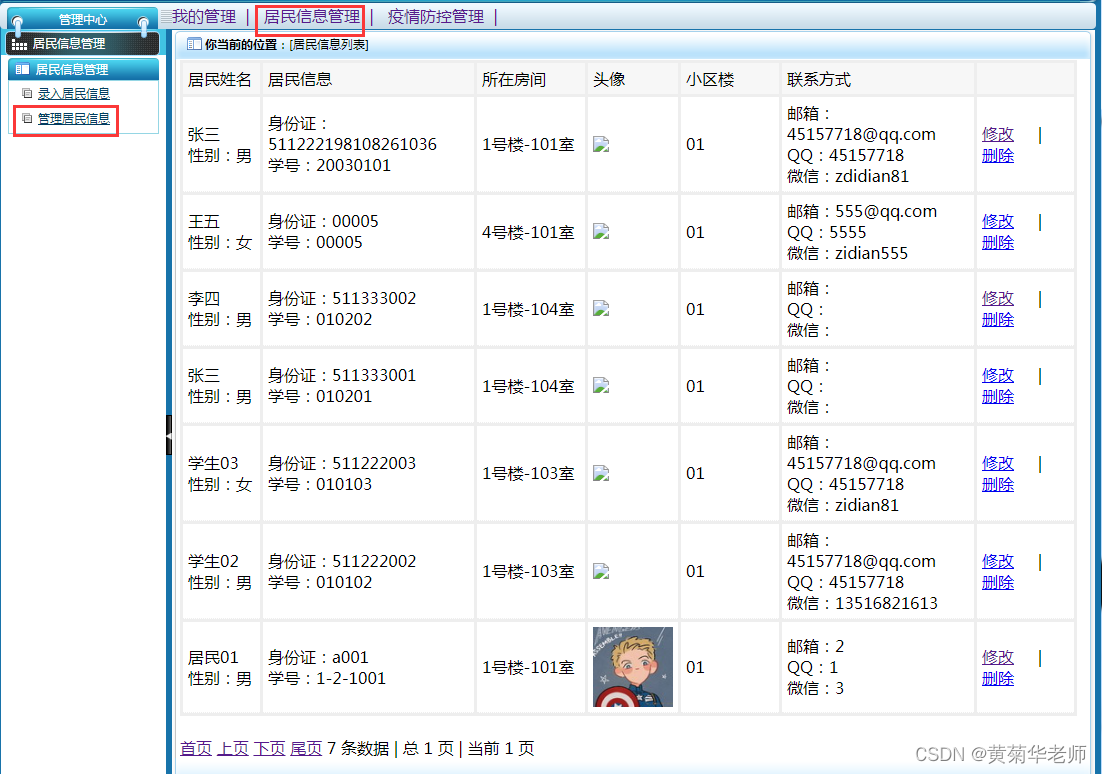Select the 4号楼-101室 room cell
Image resolution: width=1102 pixels, height=774 pixels.
(529, 232)
